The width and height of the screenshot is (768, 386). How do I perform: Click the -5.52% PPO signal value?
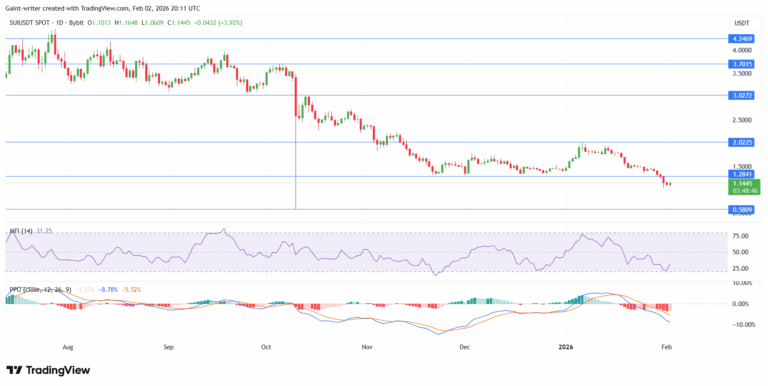[132, 290]
